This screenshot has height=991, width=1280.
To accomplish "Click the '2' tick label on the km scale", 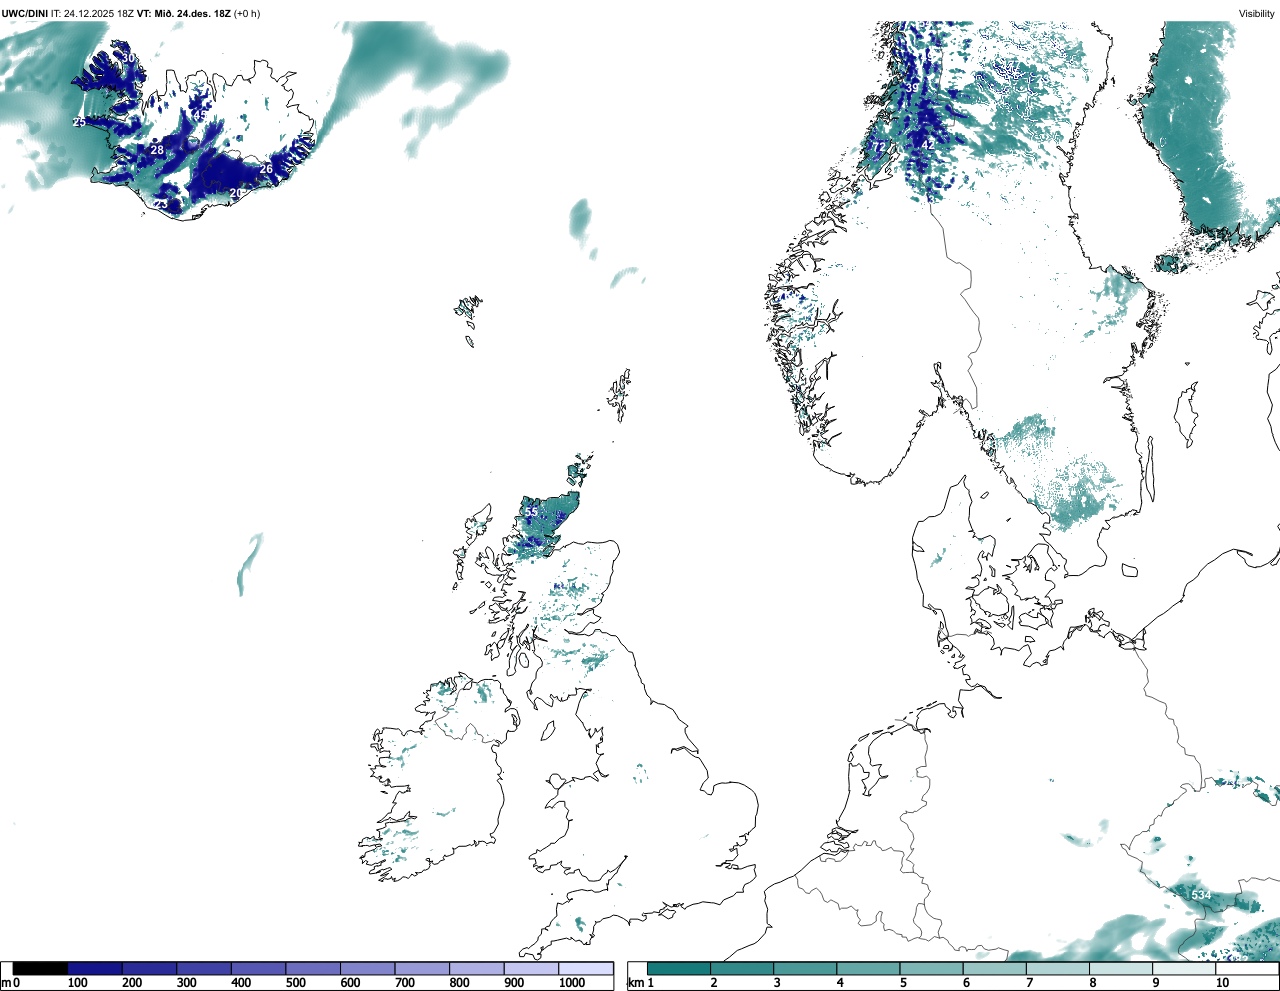I will [713, 983].
